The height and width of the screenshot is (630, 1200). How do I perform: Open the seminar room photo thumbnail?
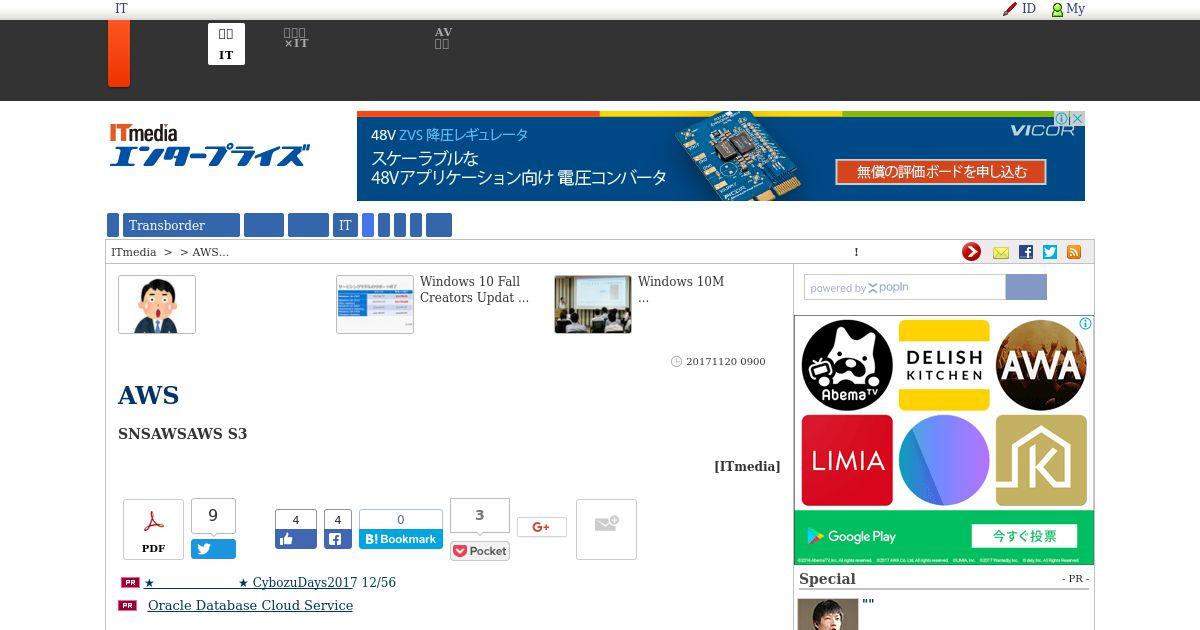click(593, 304)
